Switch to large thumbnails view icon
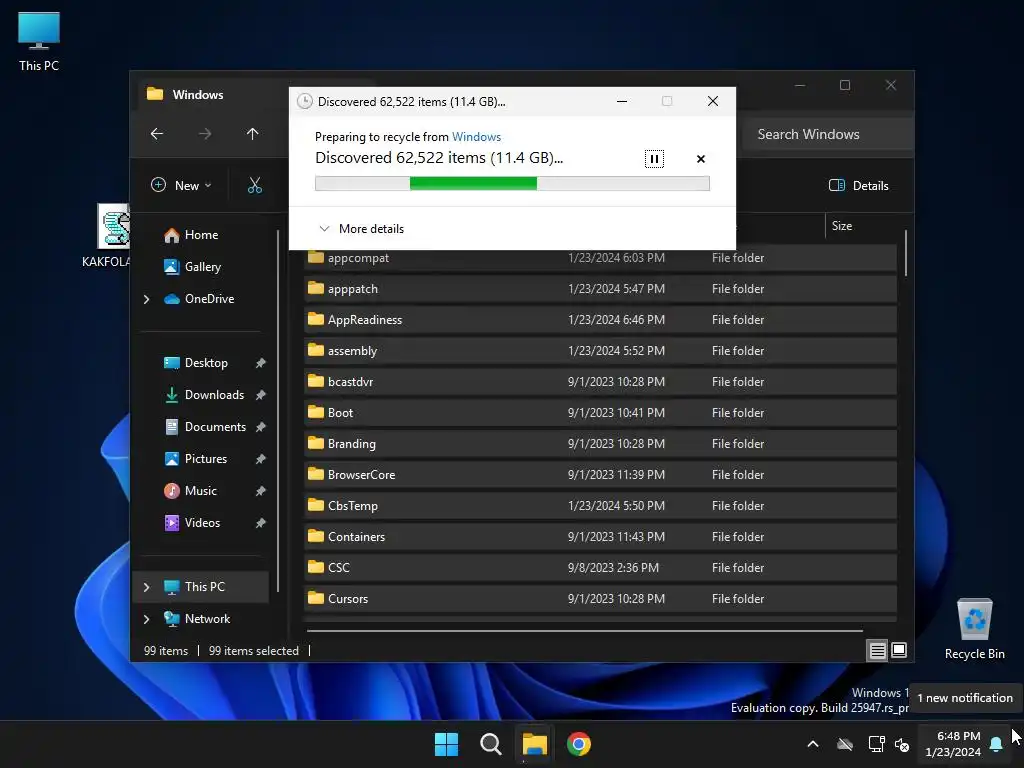Image resolution: width=1024 pixels, height=768 pixels. pos(899,650)
